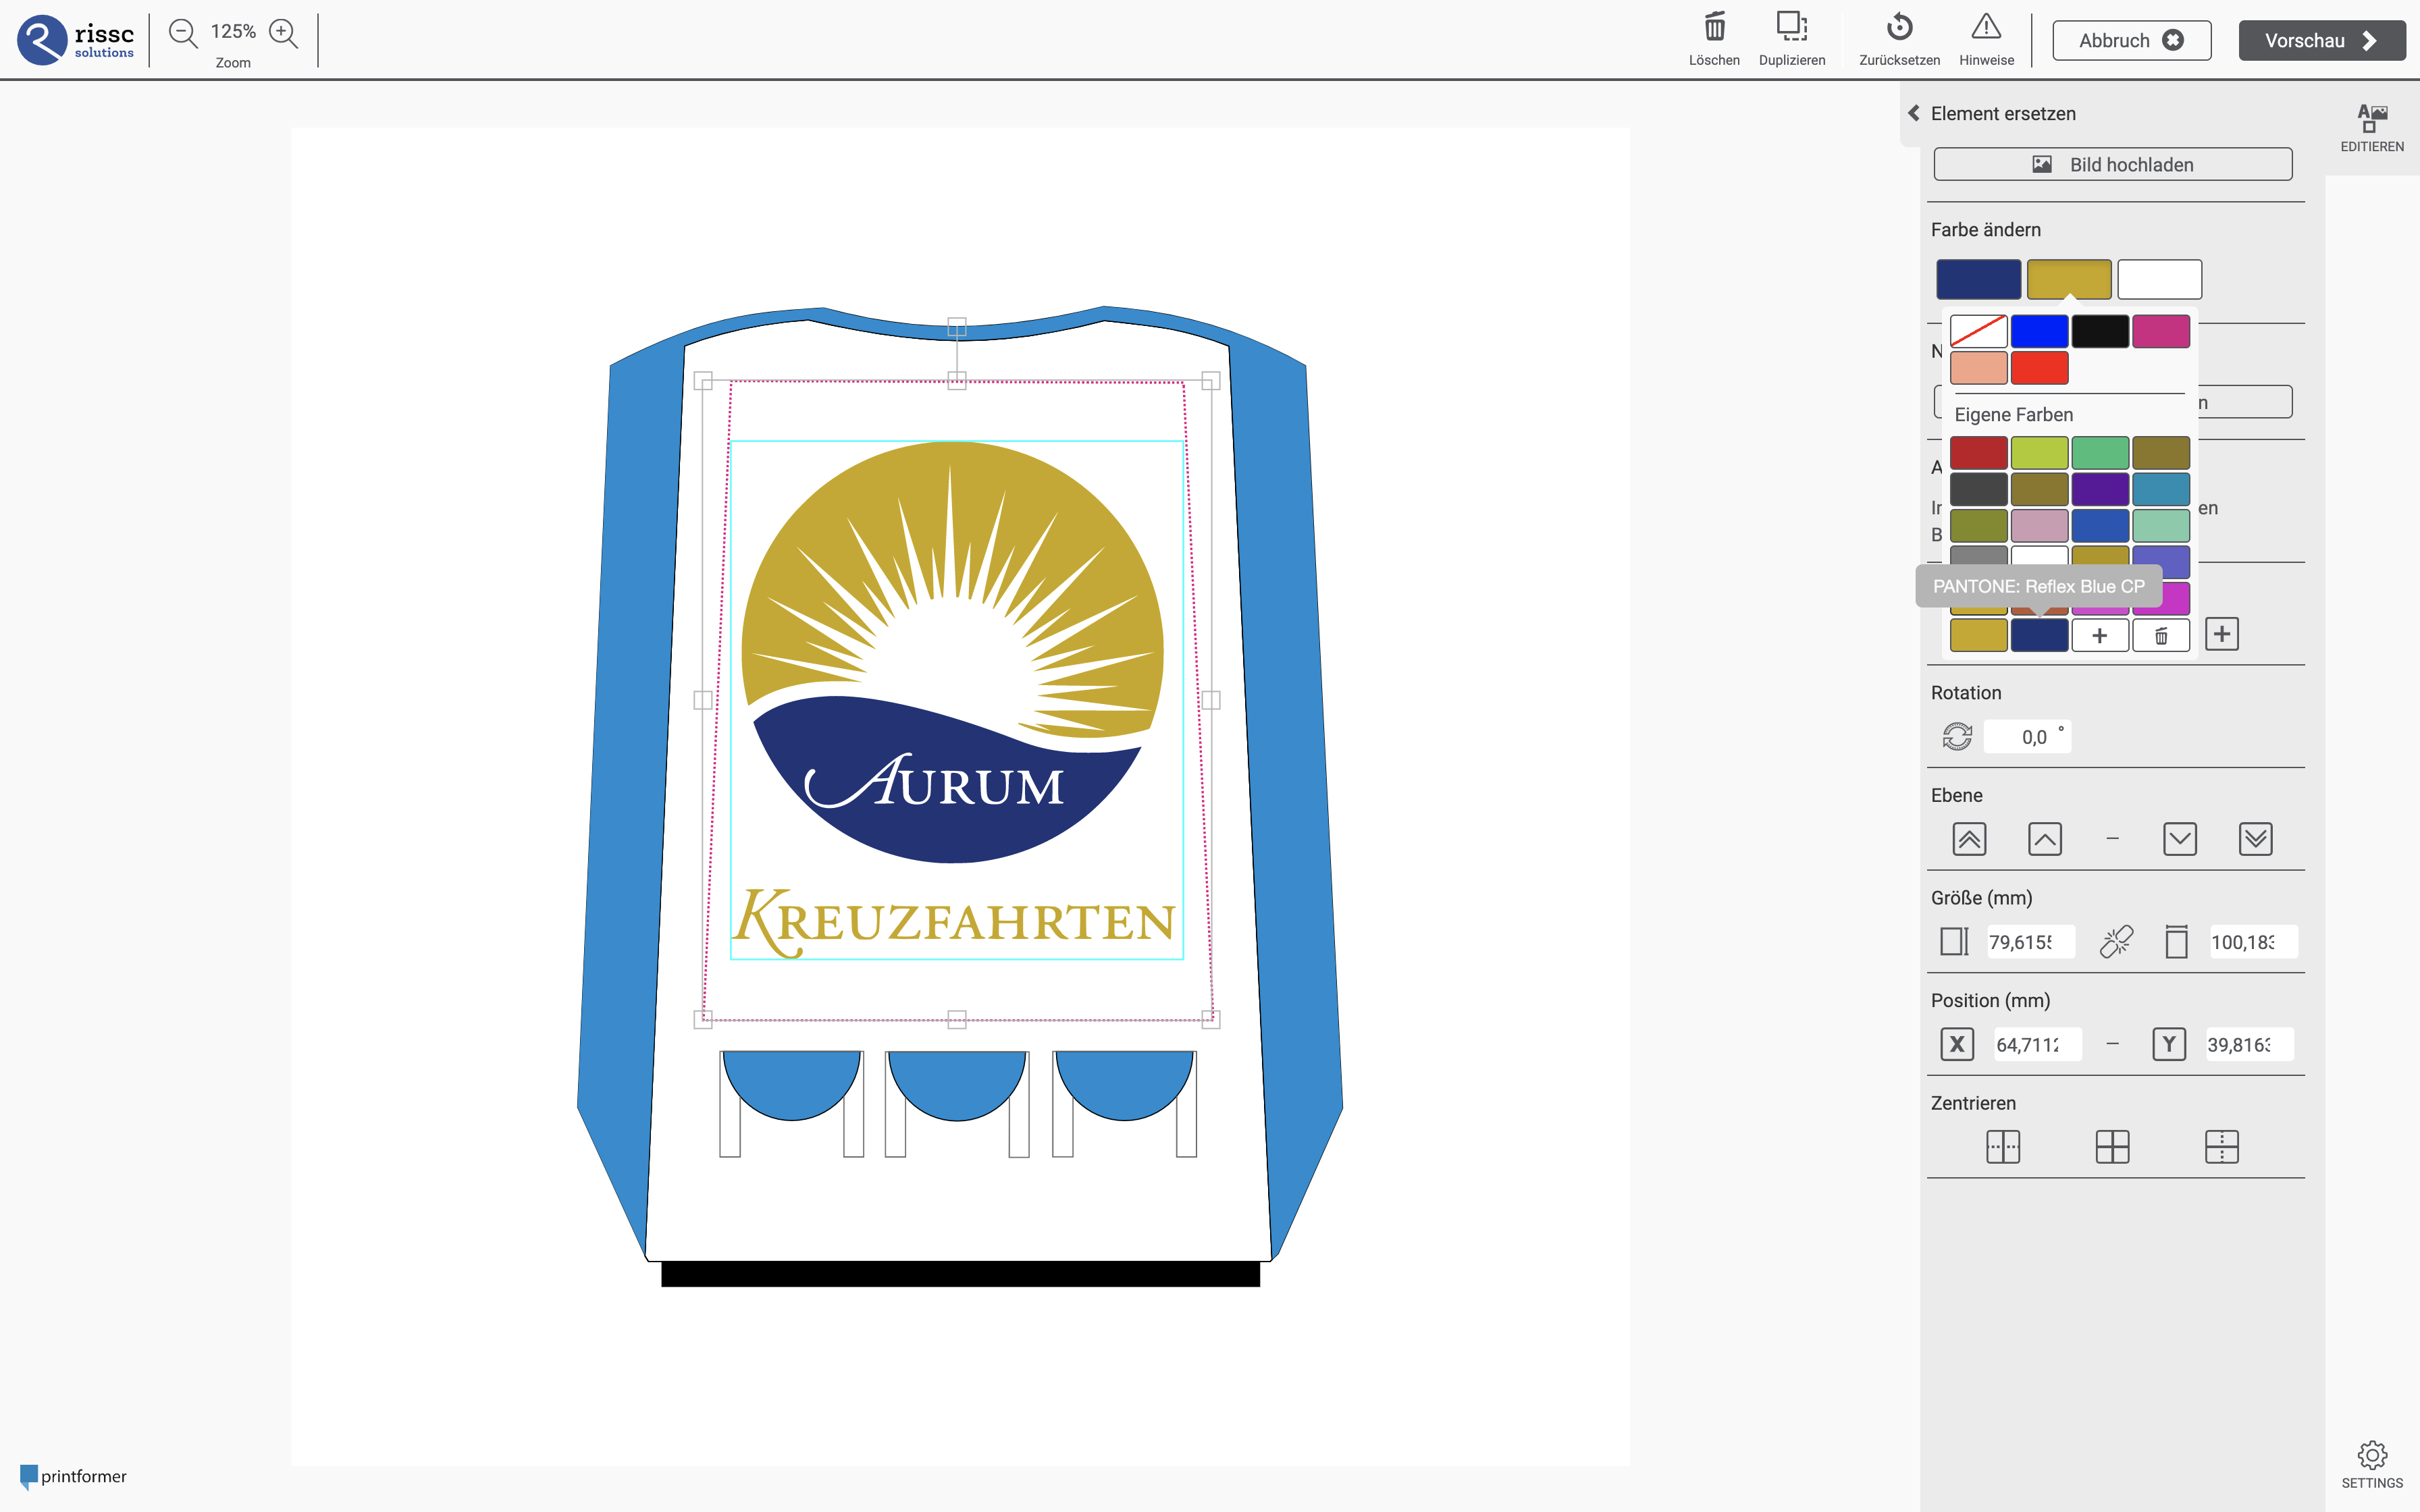Toggle the aspect ratio link icon
Image resolution: width=2420 pixels, height=1512 pixels.
click(2116, 942)
